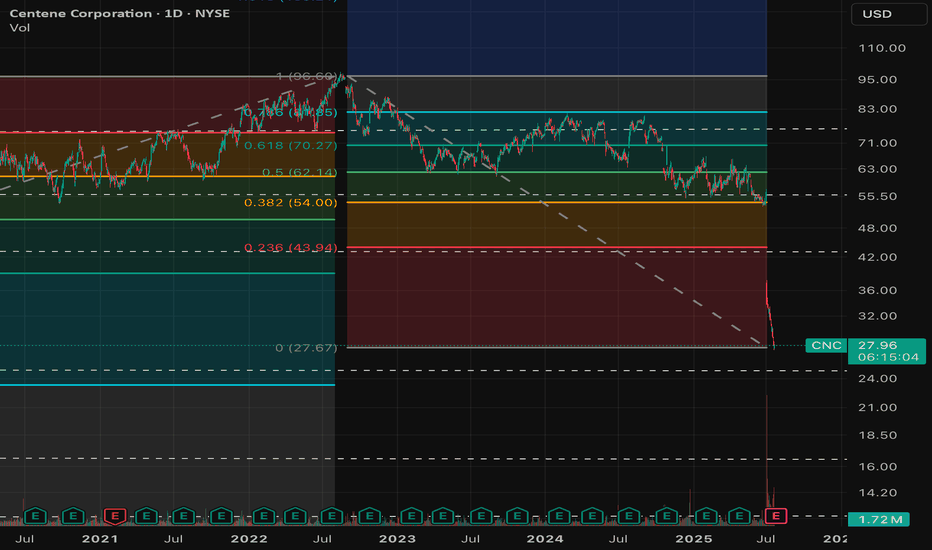Screen dimensions: 932x550
Task: Select the Fibonacci label 0.382 (54.00)
Action: [291, 203]
